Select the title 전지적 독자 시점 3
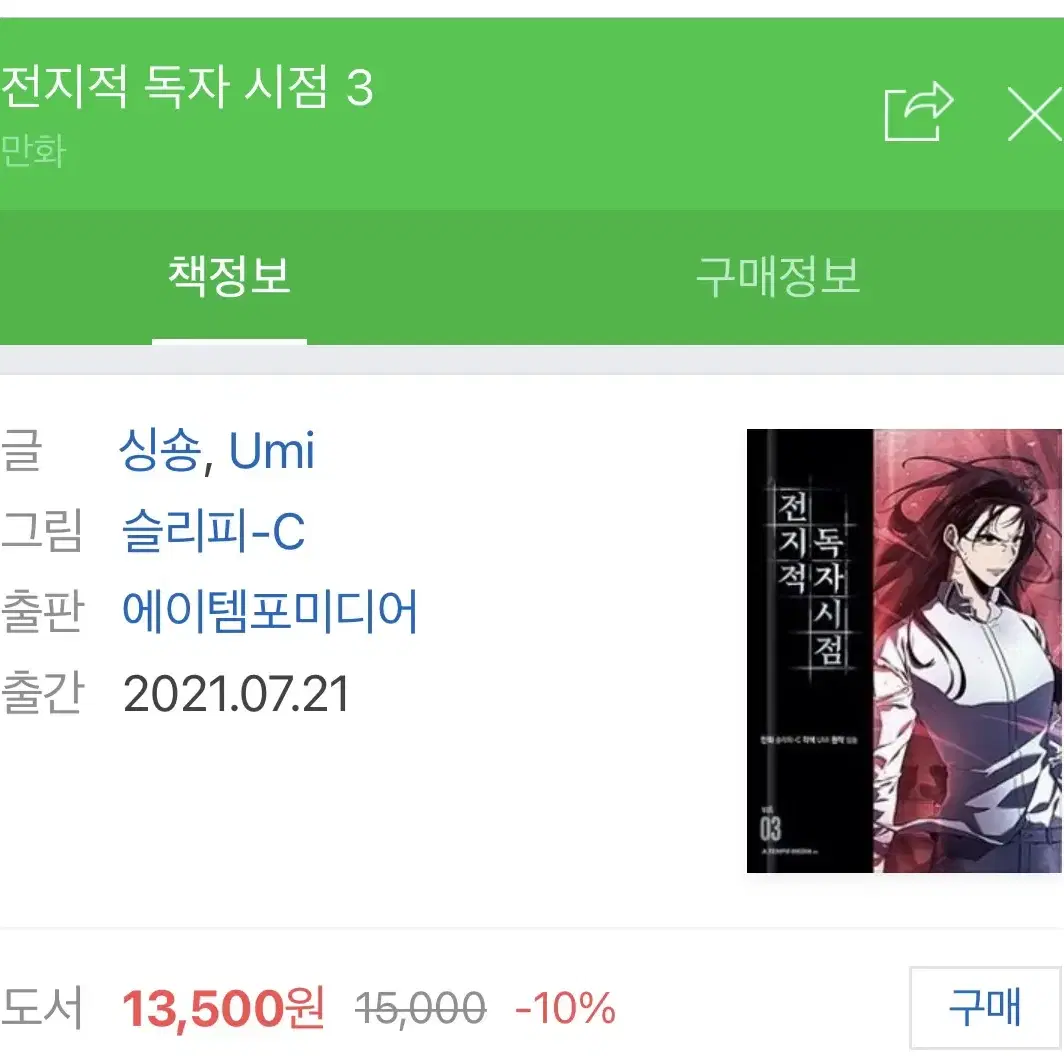Viewport: 1064px width, 1064px height. pyautogui.click(x=187, y=86)
